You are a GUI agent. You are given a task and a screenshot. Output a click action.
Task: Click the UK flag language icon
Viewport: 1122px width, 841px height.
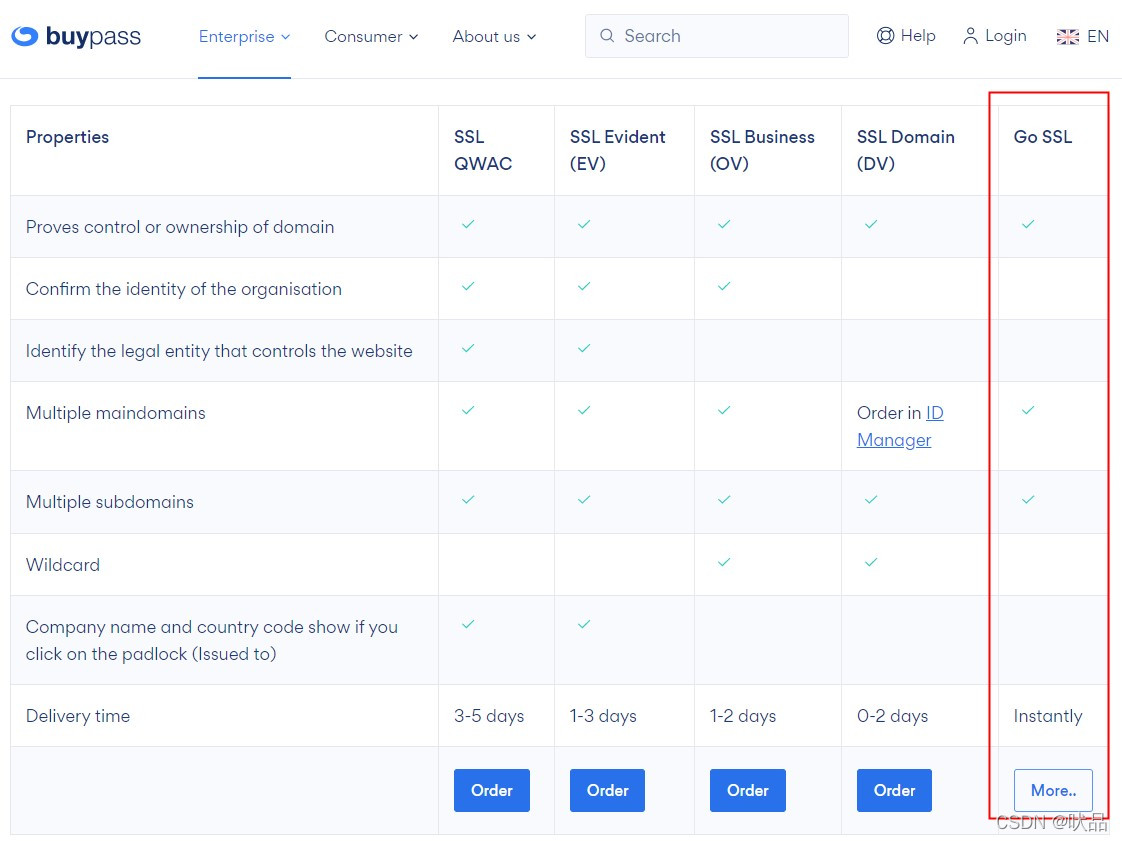point(1068,37)
